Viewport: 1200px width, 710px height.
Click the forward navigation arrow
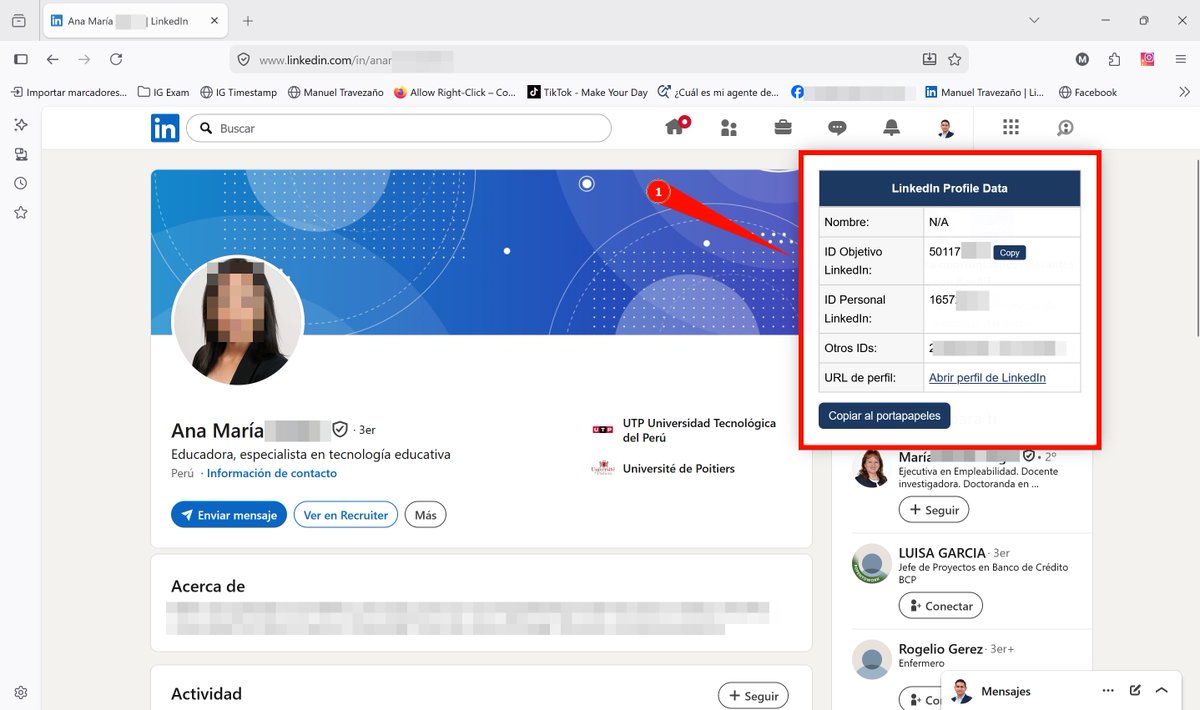coord(84,60)
